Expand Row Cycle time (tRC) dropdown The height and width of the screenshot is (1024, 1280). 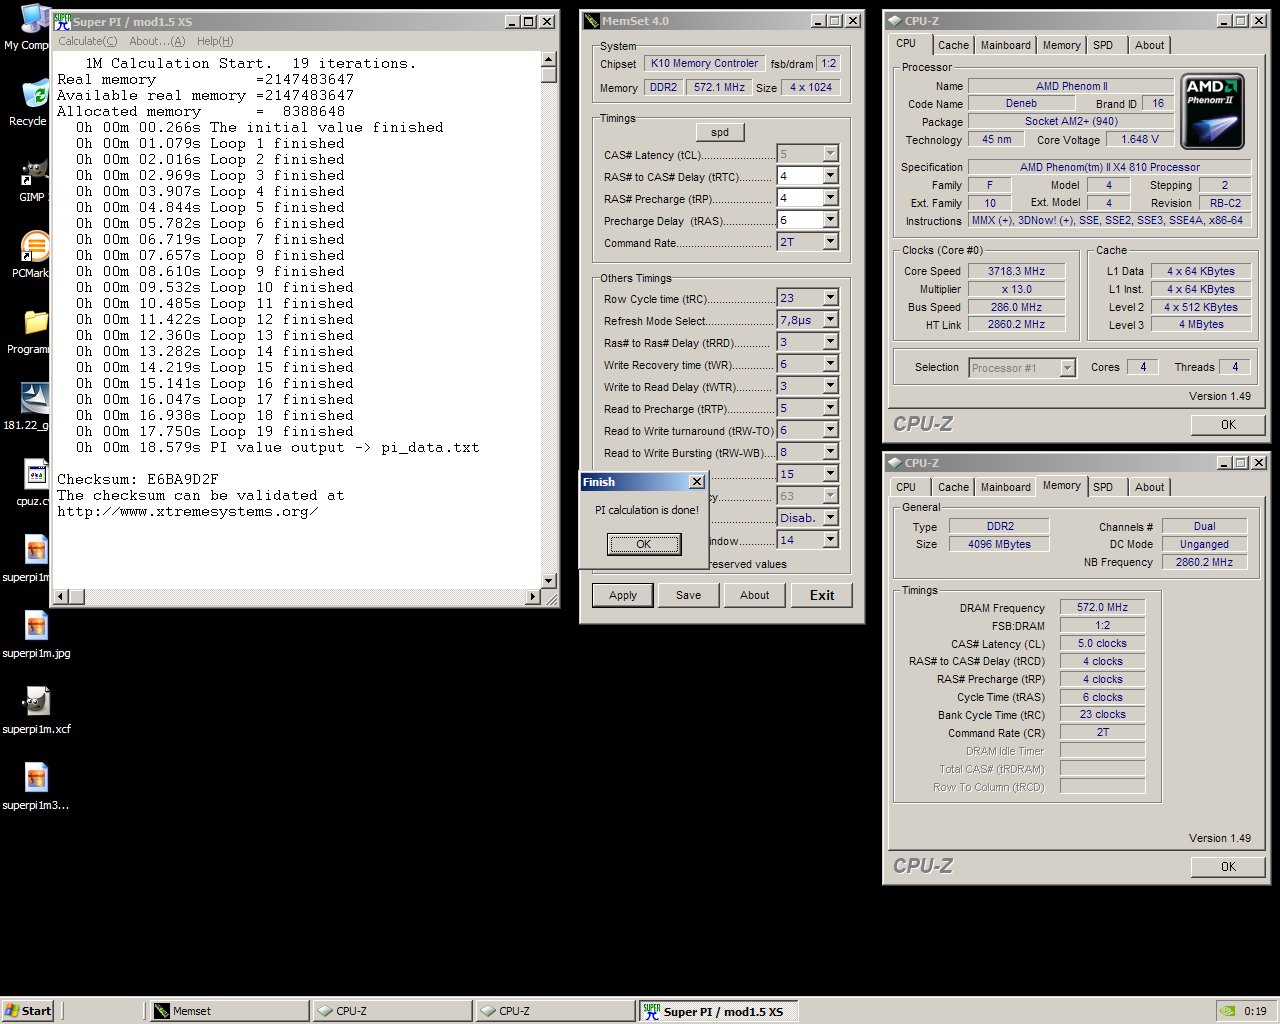coord(830,298)
